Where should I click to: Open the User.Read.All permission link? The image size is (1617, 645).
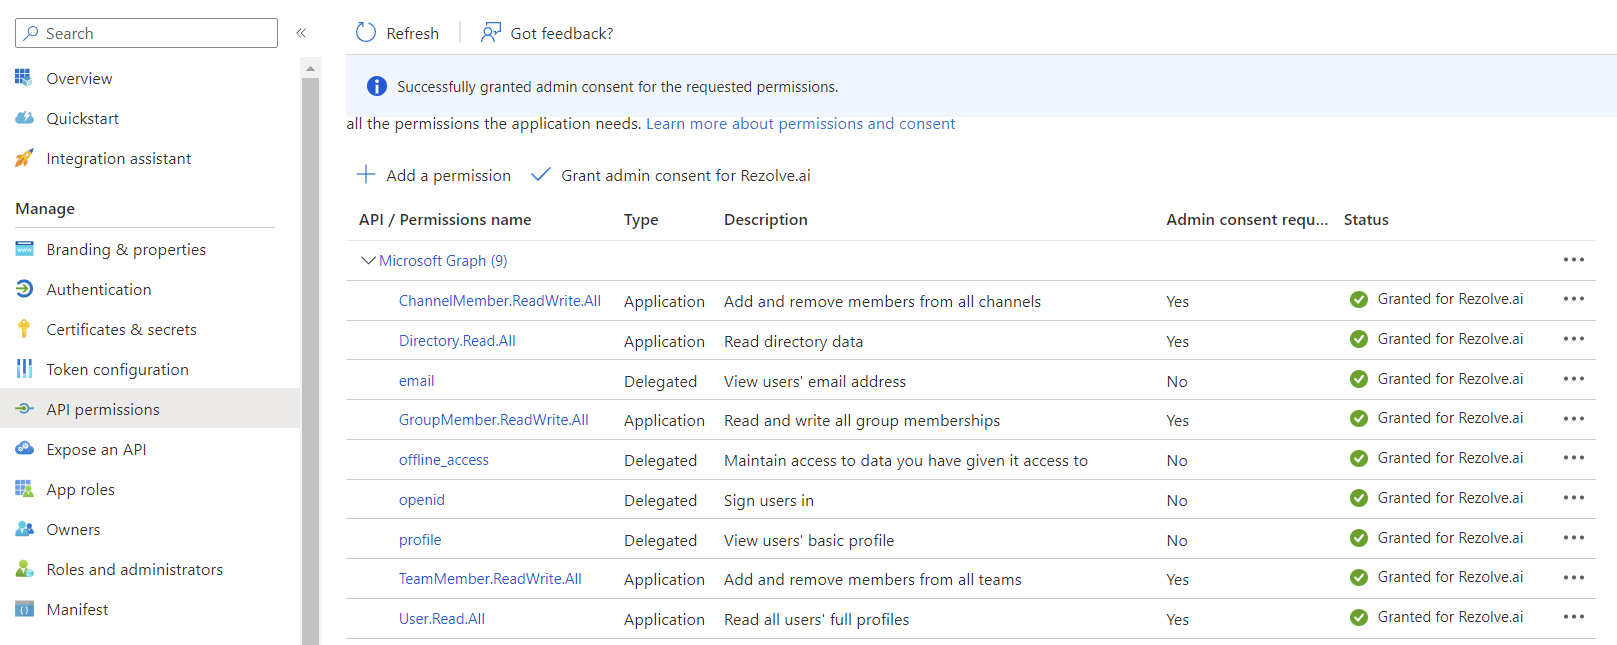click(442, 619)
